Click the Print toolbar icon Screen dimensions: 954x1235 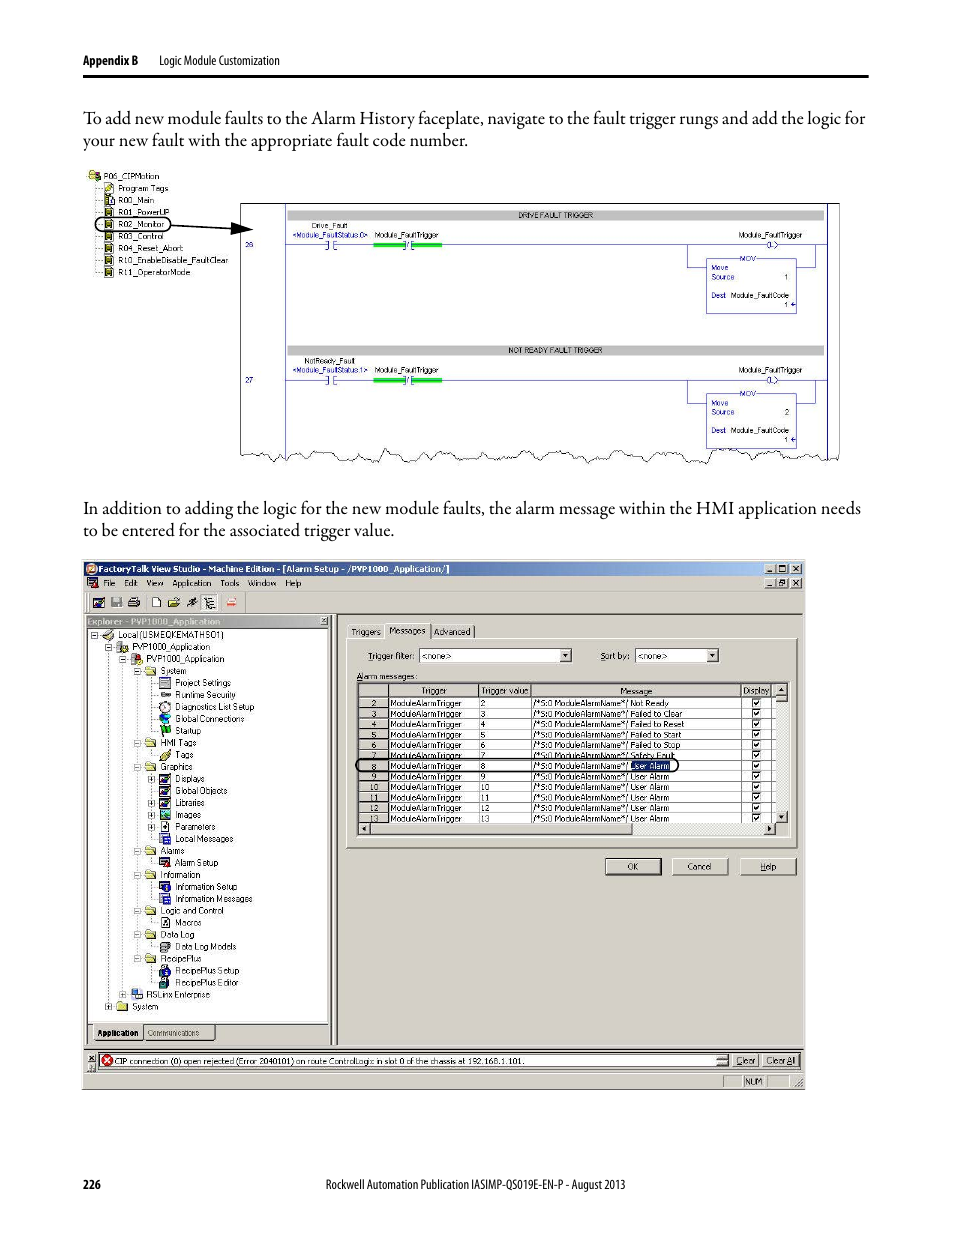coord(134,602)
